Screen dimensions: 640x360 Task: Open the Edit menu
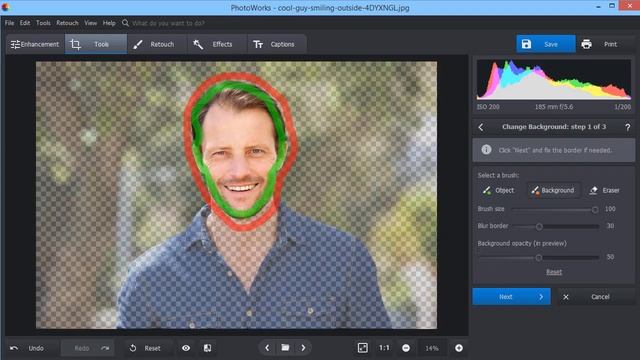pyautogui.click(x=25, y=23)
